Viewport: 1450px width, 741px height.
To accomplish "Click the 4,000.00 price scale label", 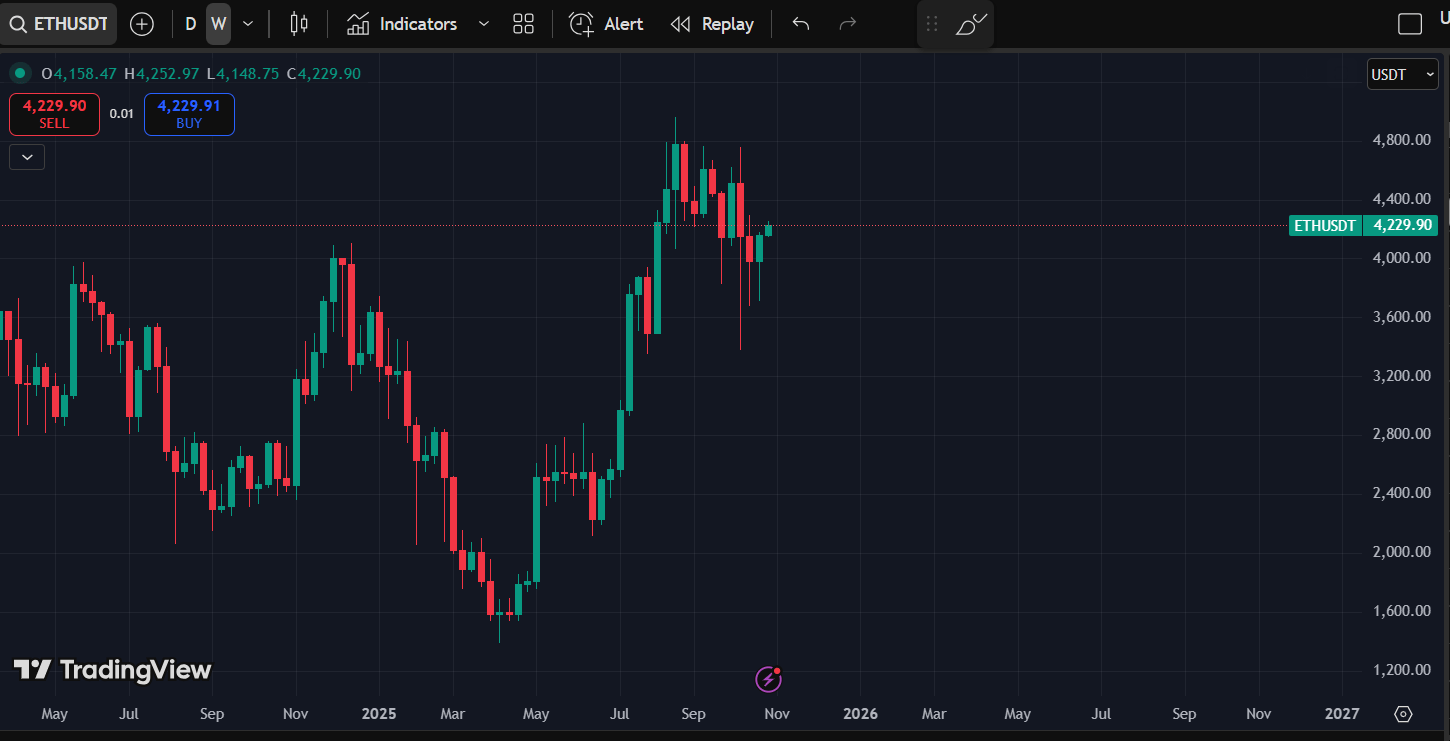I will pyautogui.click(x=1401, y=258).
